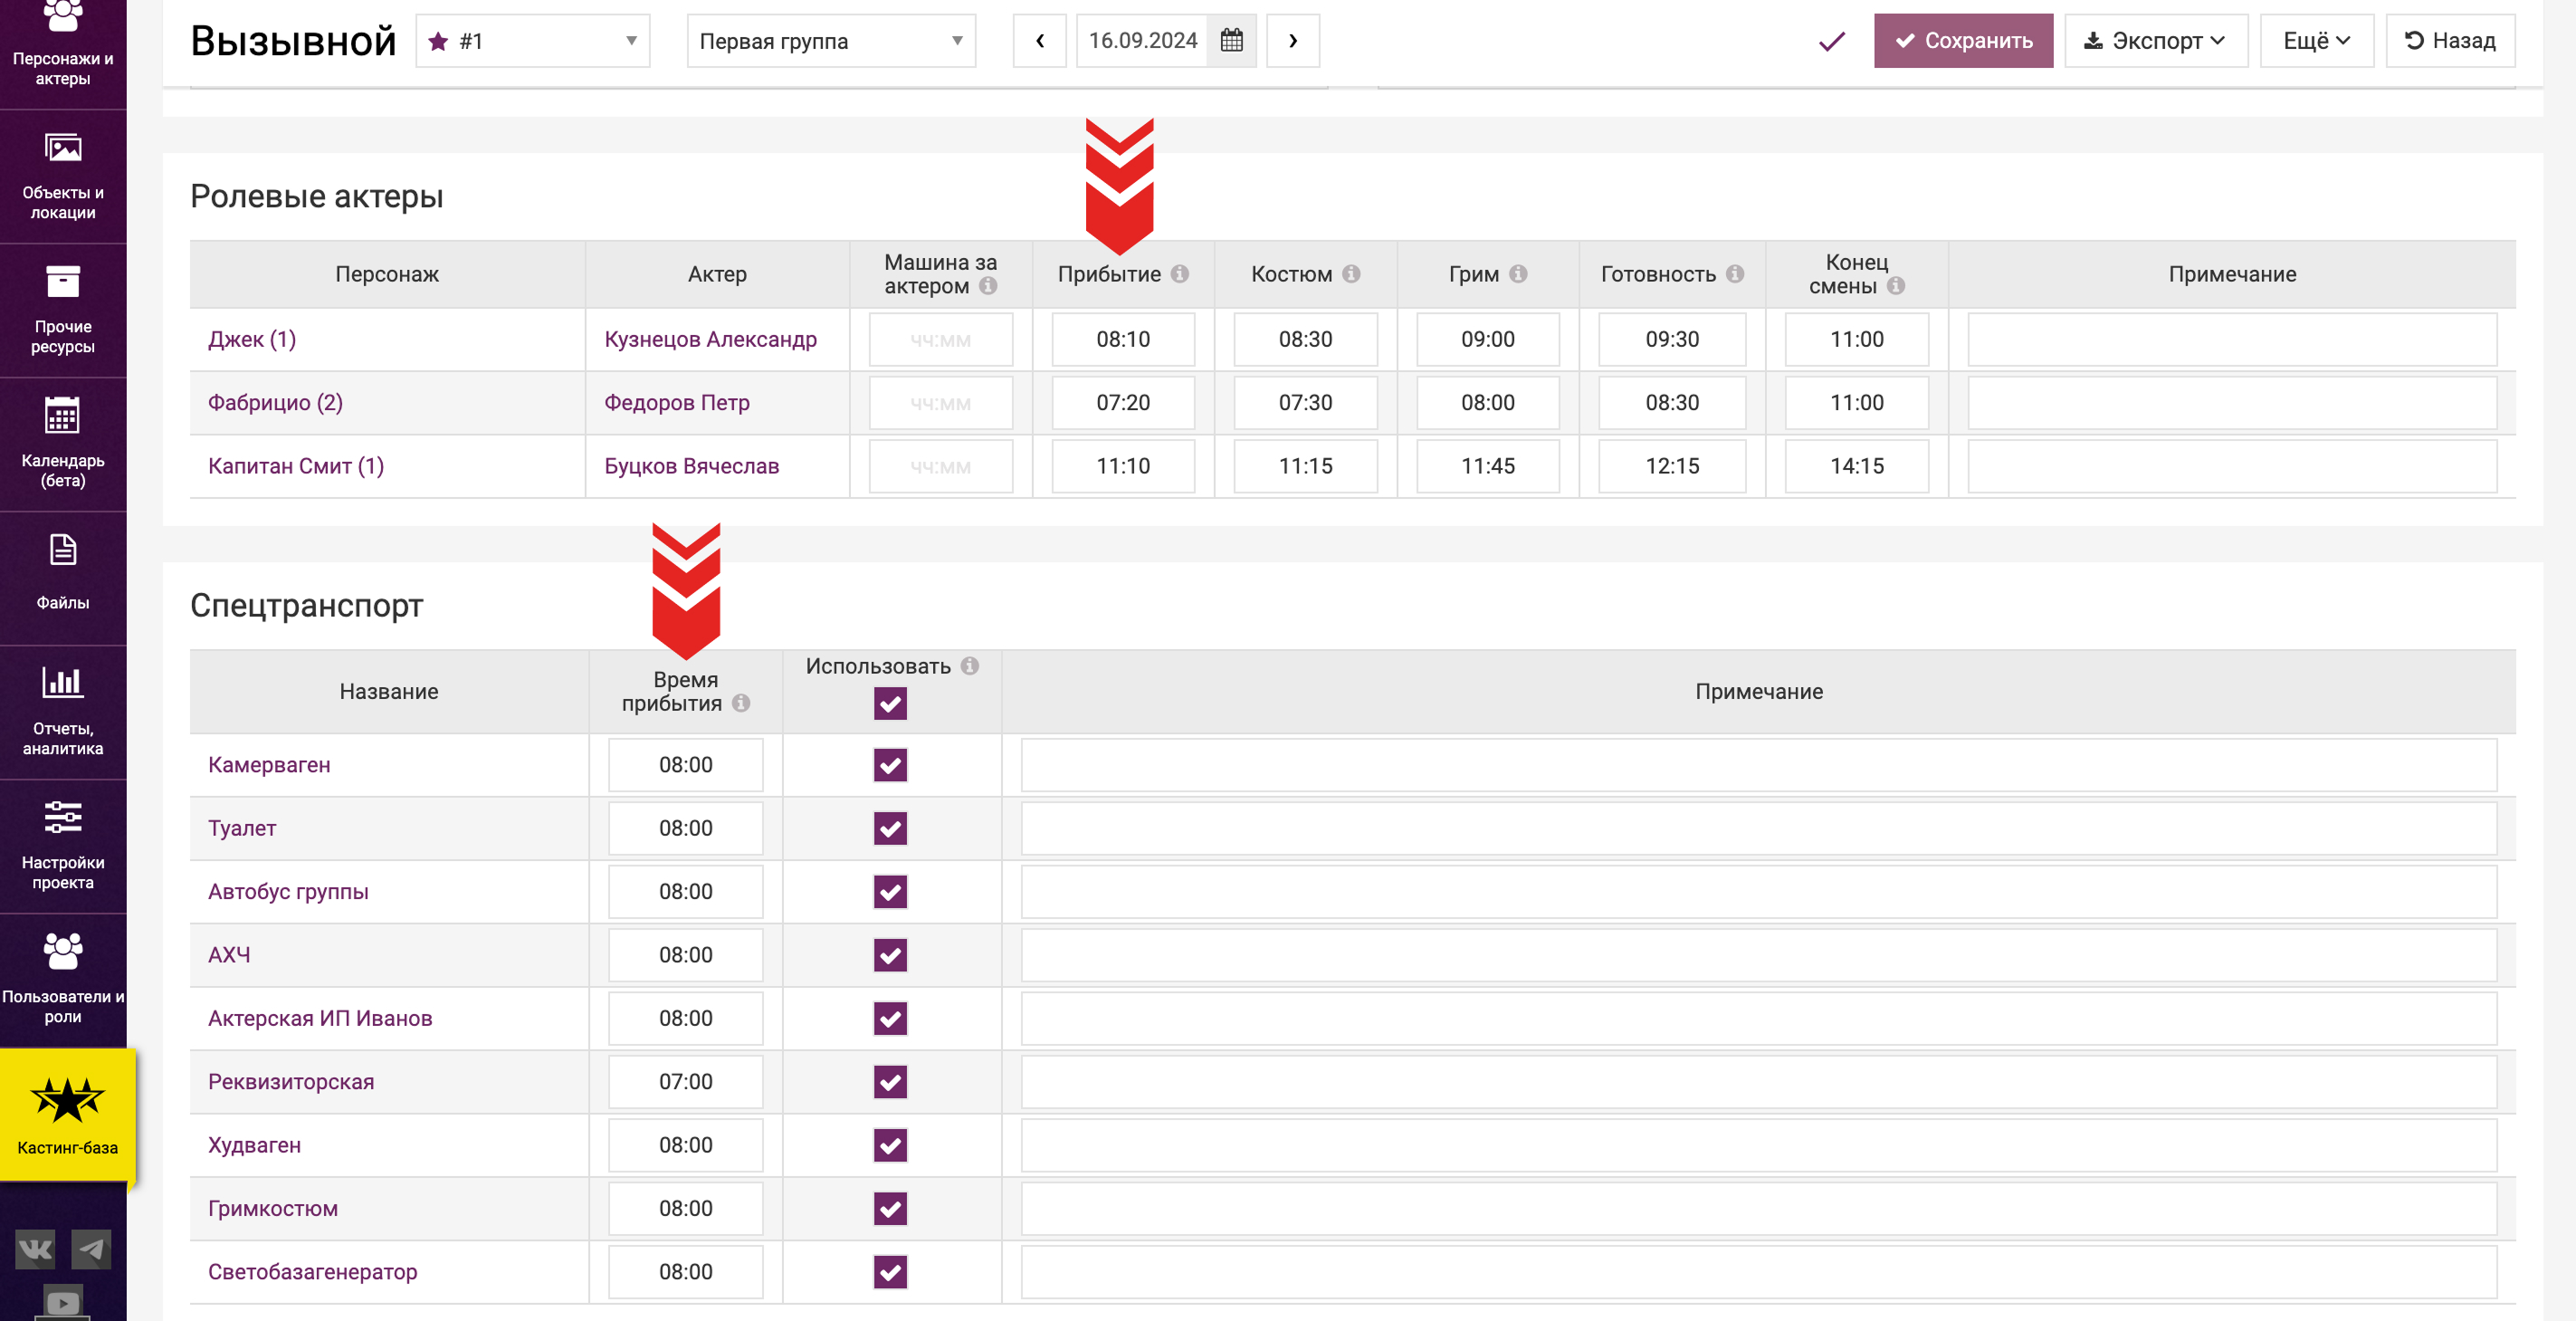This screenshot has height=1321, width=2576.
Task: Open the Экспорт dropdown menu
Action: tap(2155, 41)
